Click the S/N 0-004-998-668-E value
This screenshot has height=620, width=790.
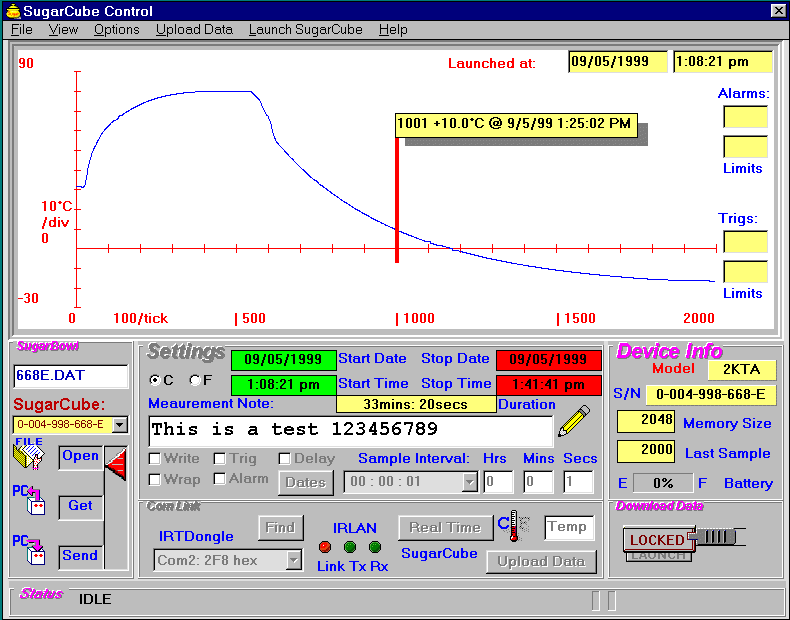pyautogui.click(x=711, y=394)
